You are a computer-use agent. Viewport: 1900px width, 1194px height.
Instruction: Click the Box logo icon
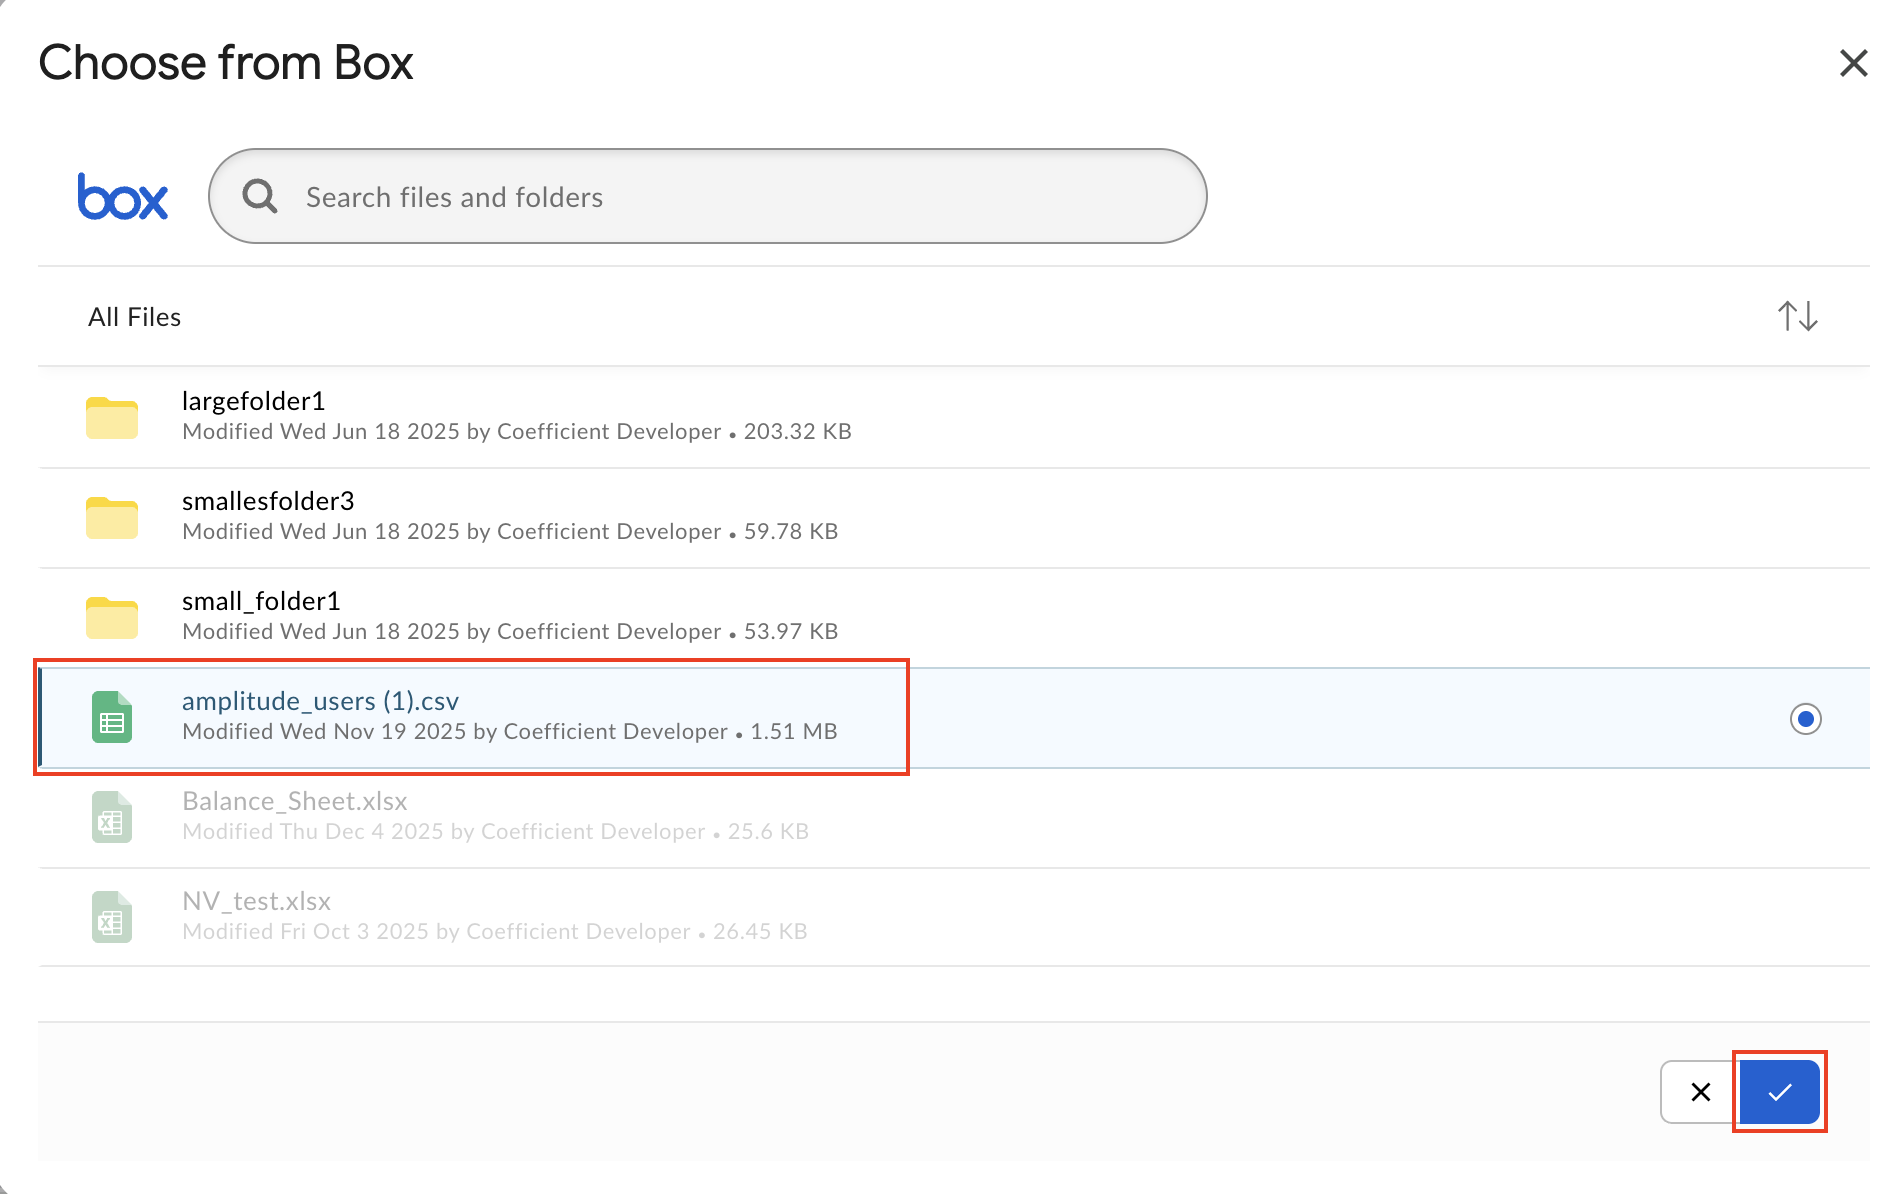point(122,197)
